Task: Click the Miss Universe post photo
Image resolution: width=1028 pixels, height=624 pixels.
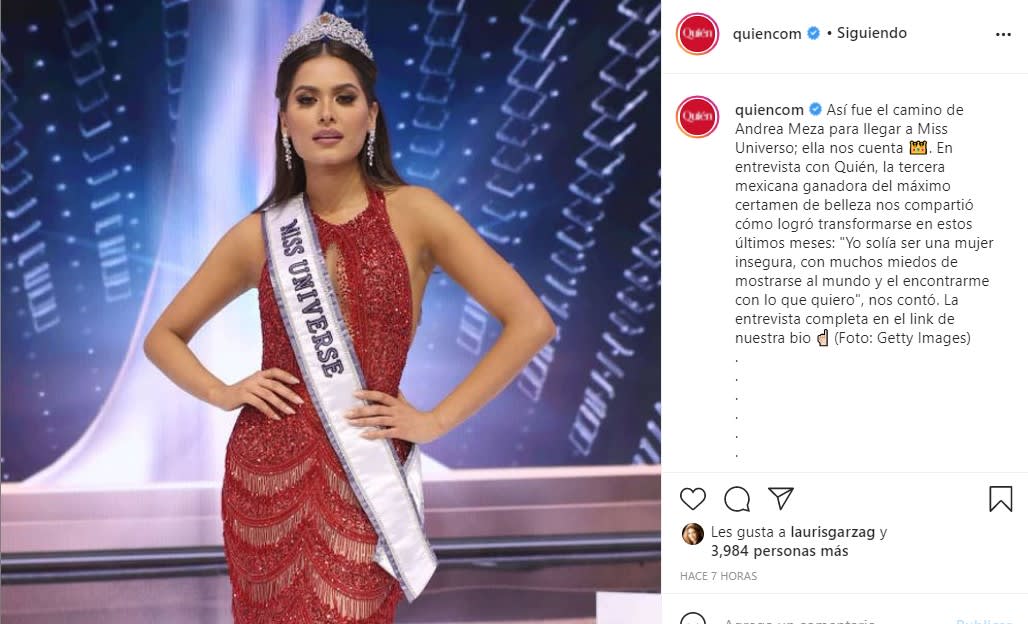Action: 330,312
